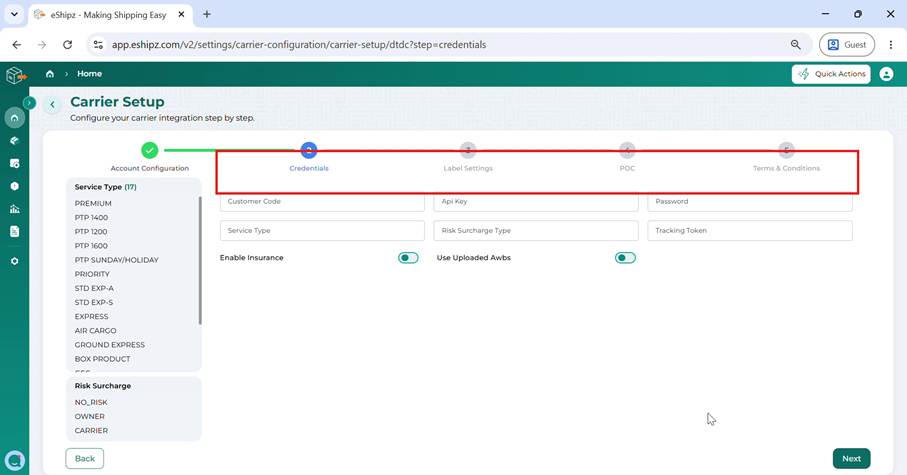Click OWNER under Risk Surcharge
Image resolution: width=907 pixels, height=475 pixels.
pos(90,417)
